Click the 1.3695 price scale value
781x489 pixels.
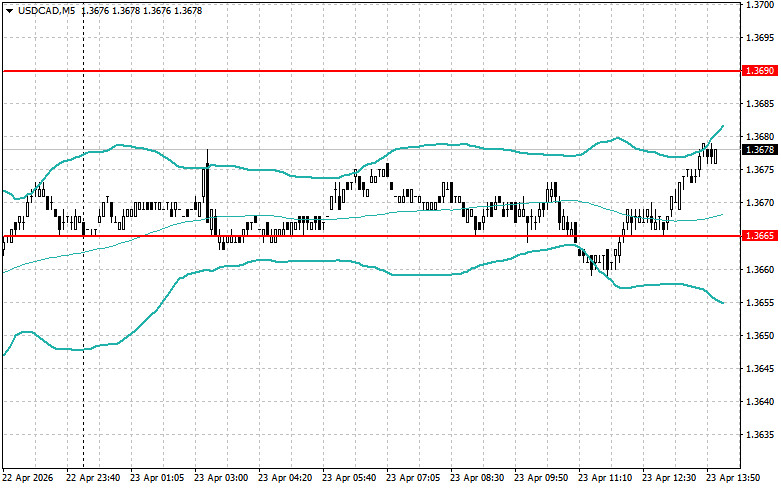pyautogui.click(x=760, y=38)
